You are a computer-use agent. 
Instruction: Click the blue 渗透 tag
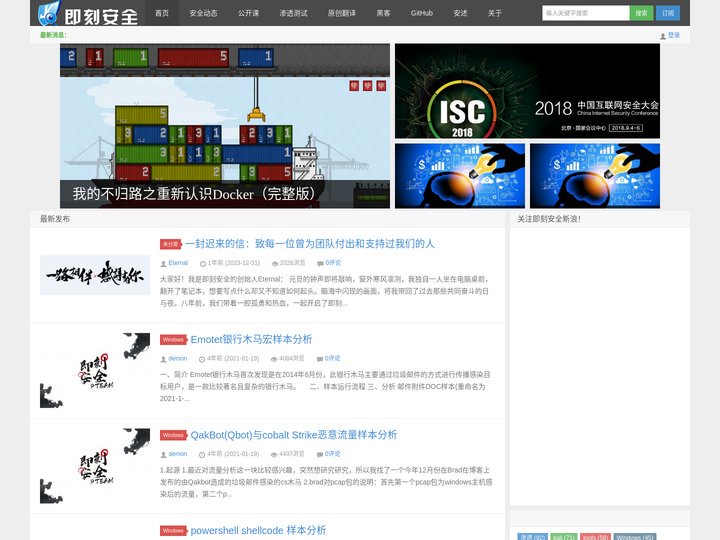coord(533,537)
